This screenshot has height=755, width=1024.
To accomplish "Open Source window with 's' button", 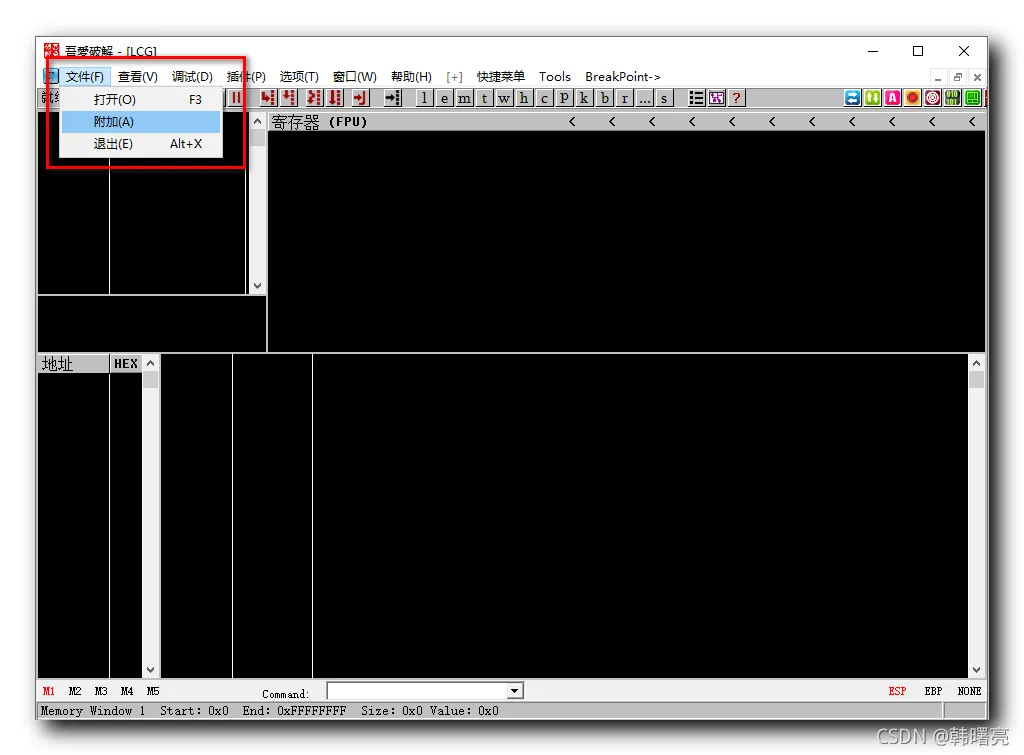I will point(664,98).
